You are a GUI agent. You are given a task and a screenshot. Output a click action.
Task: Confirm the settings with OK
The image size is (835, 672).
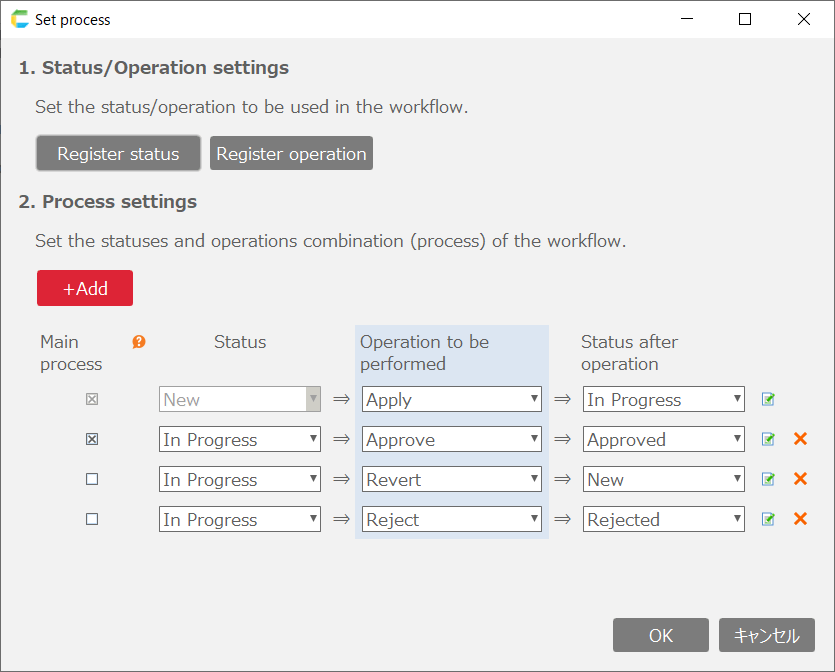661,635
